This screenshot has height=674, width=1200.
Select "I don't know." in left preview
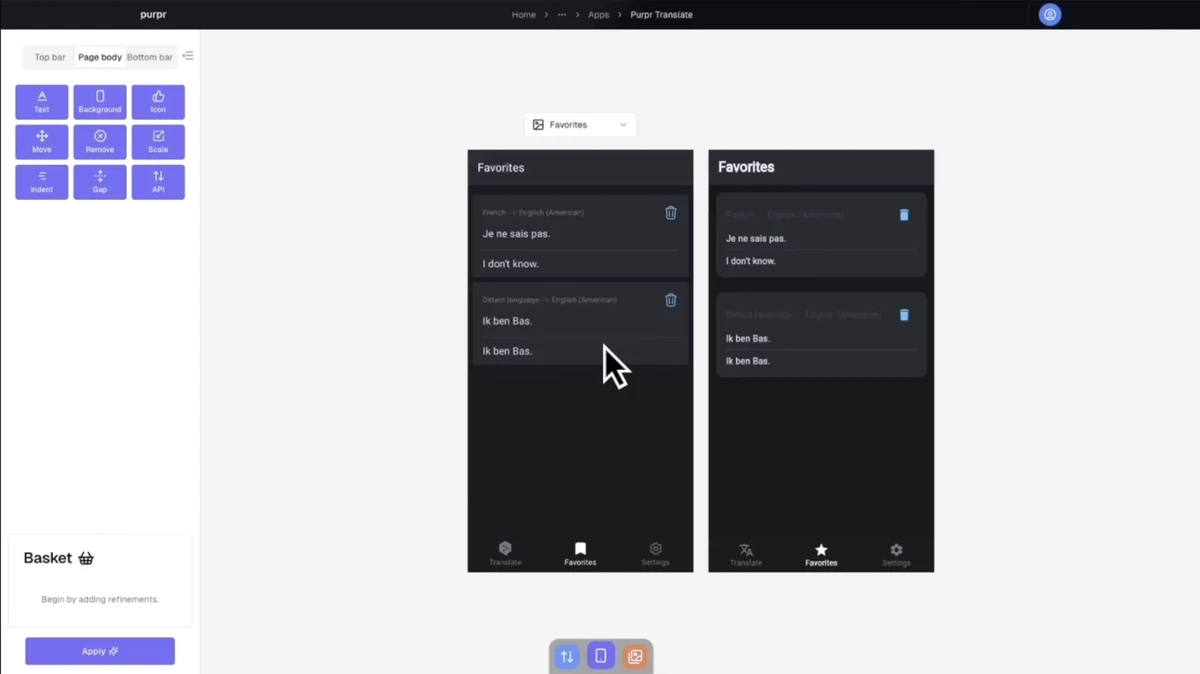click(x=511, y=264)
